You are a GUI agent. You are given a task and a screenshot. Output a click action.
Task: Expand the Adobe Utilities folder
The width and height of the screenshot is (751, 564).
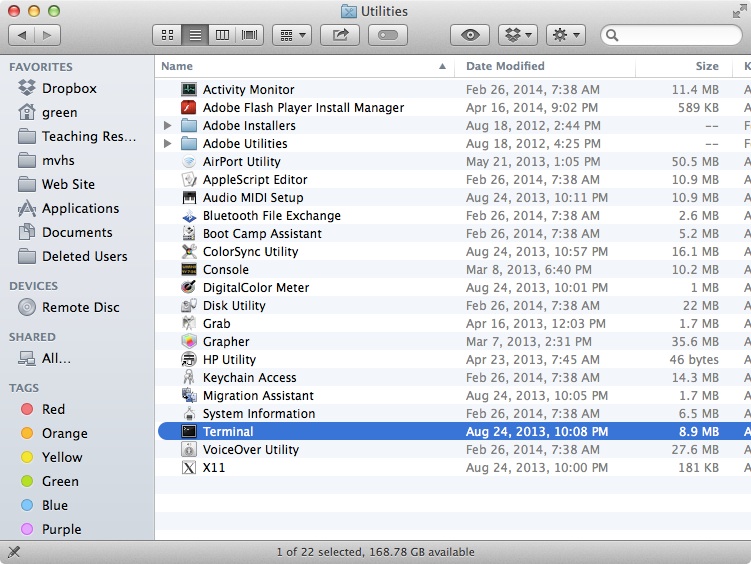[x=168, y=144]
